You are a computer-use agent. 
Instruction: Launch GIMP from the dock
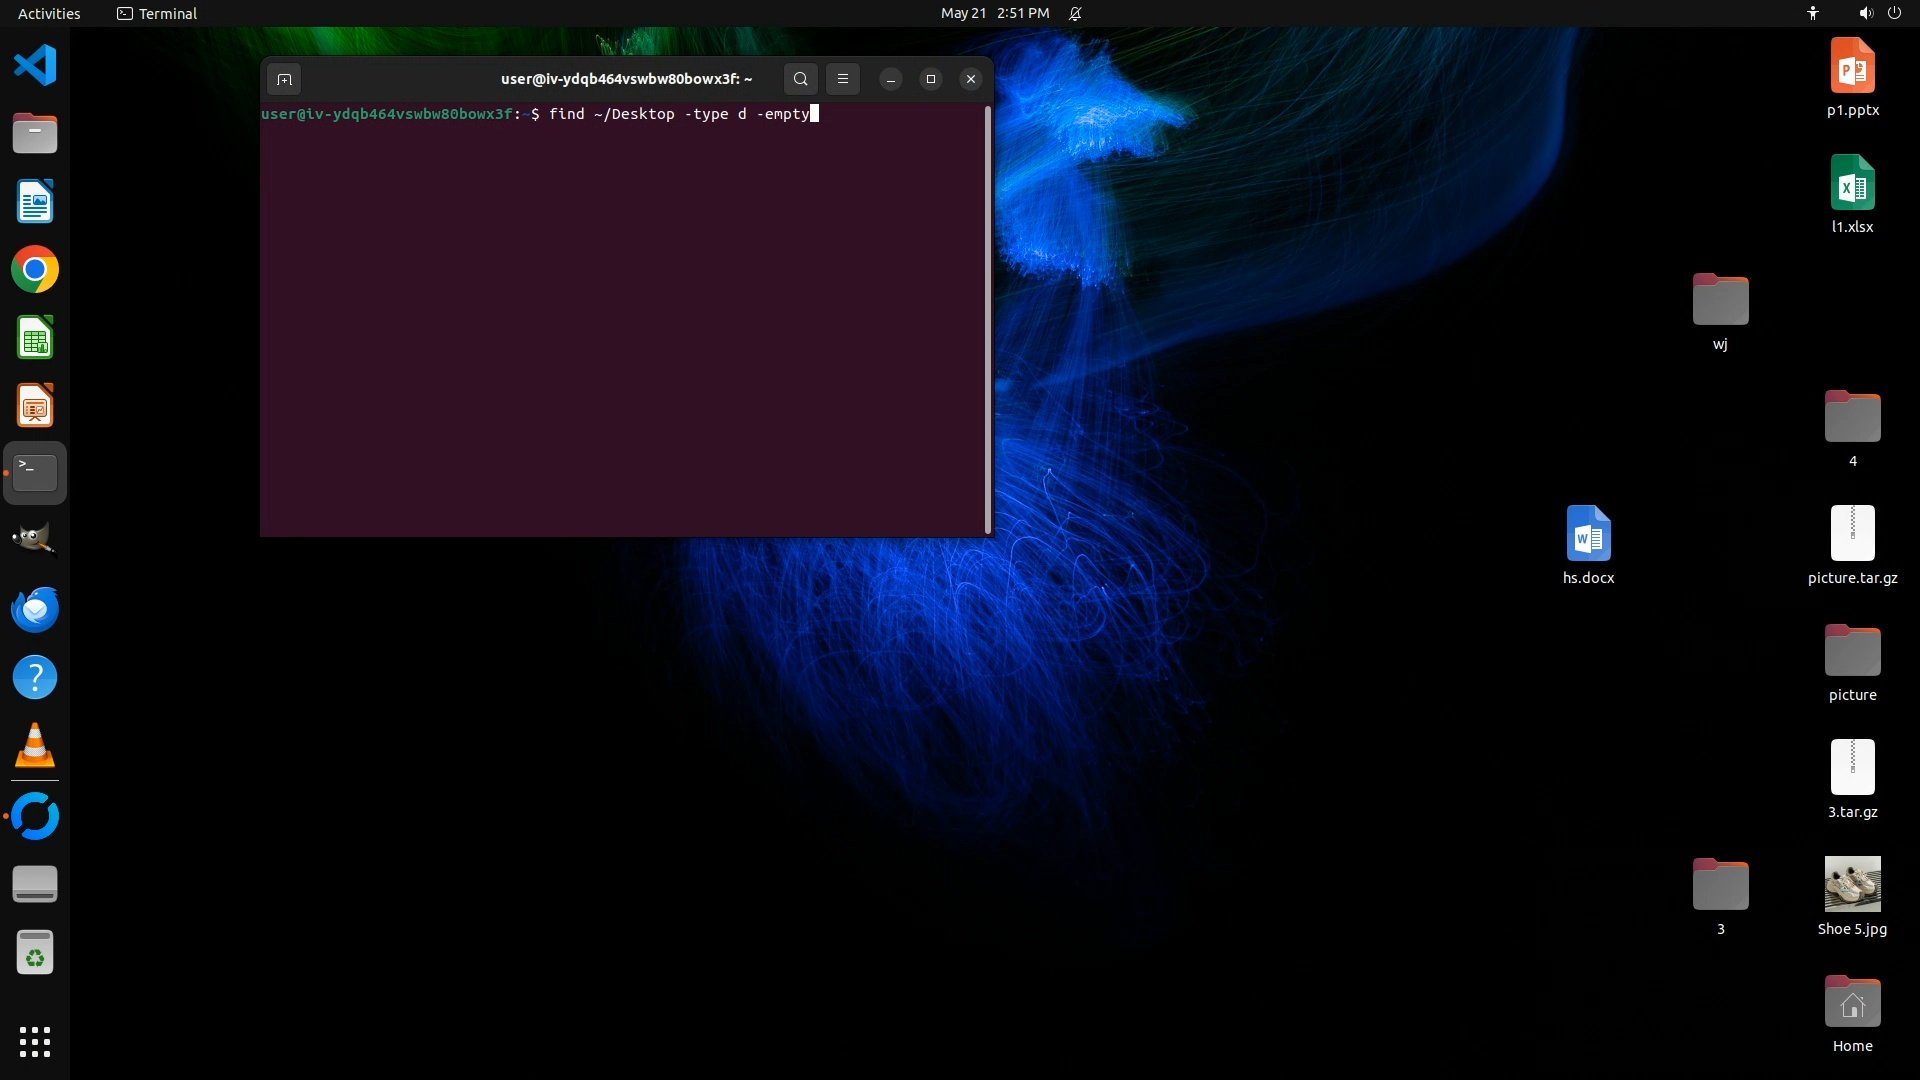tap(35, 540)
